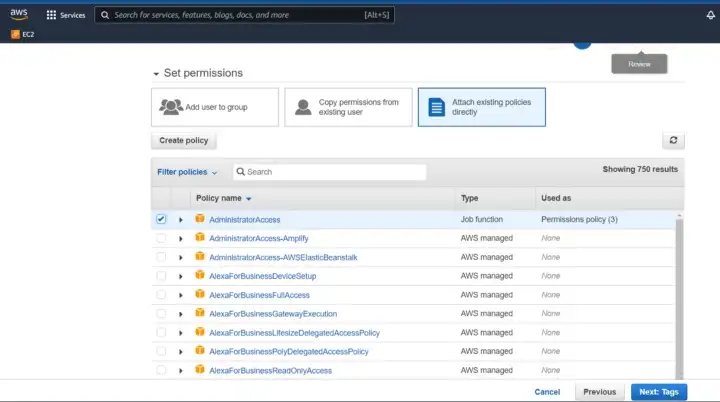This screenshot has width=720, height=402.
Task: Select Attach existing policies directly option
Action: tap(481, 107)
